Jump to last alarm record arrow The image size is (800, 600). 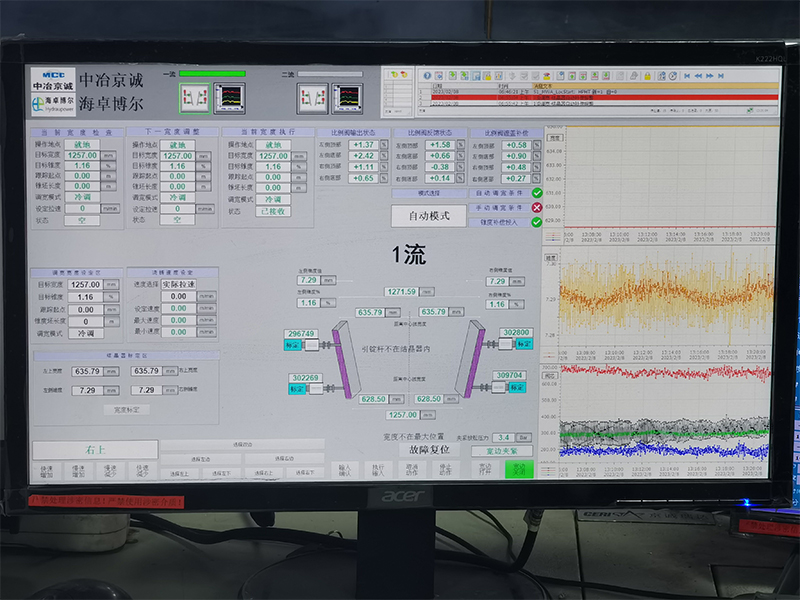pyautogui.click(x=721, y=76)
